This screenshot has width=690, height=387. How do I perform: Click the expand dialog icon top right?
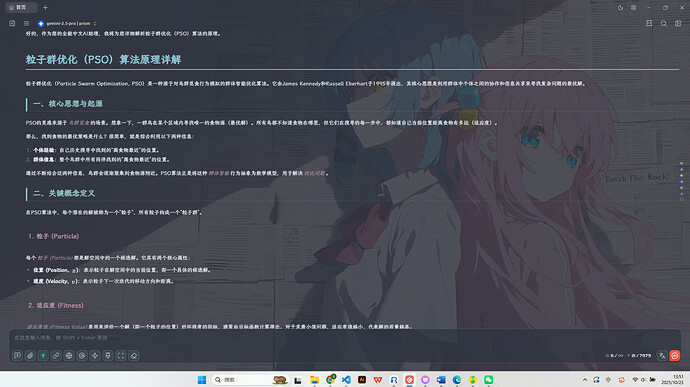(x=649, y=23)
